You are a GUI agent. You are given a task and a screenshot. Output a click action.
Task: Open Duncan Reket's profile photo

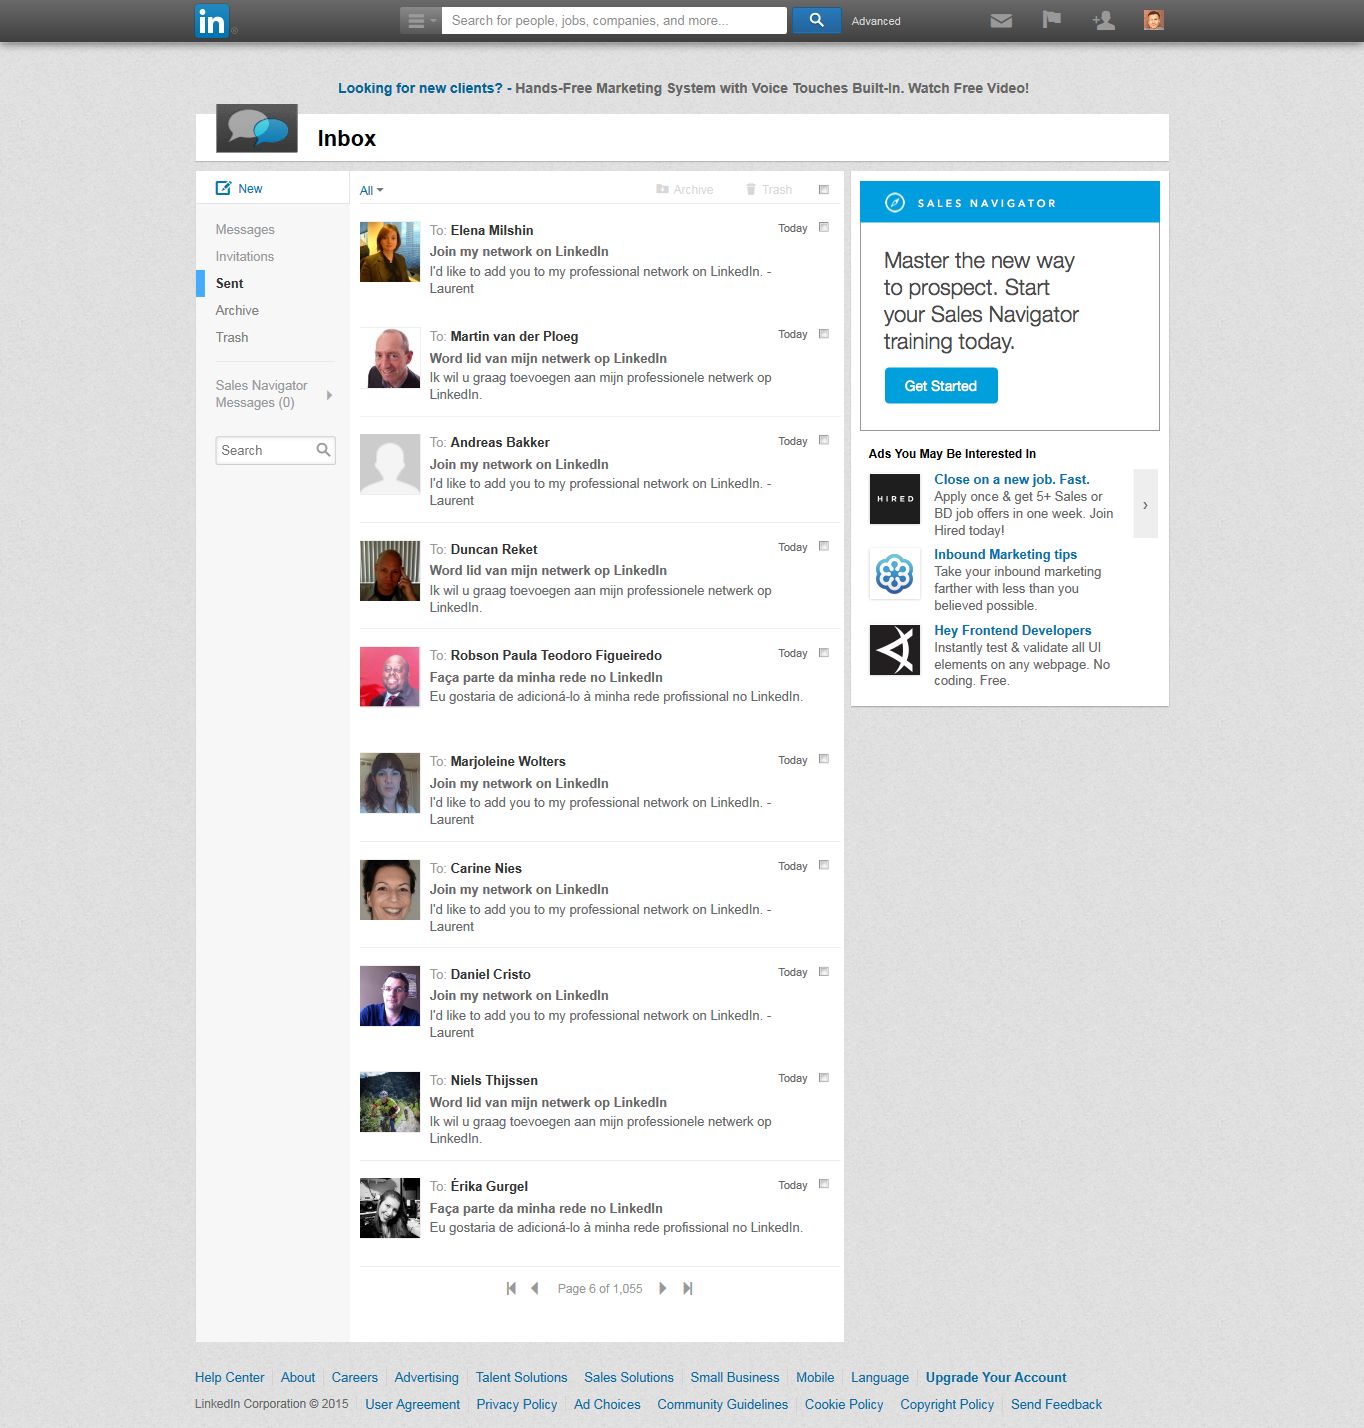pos(390,571)
